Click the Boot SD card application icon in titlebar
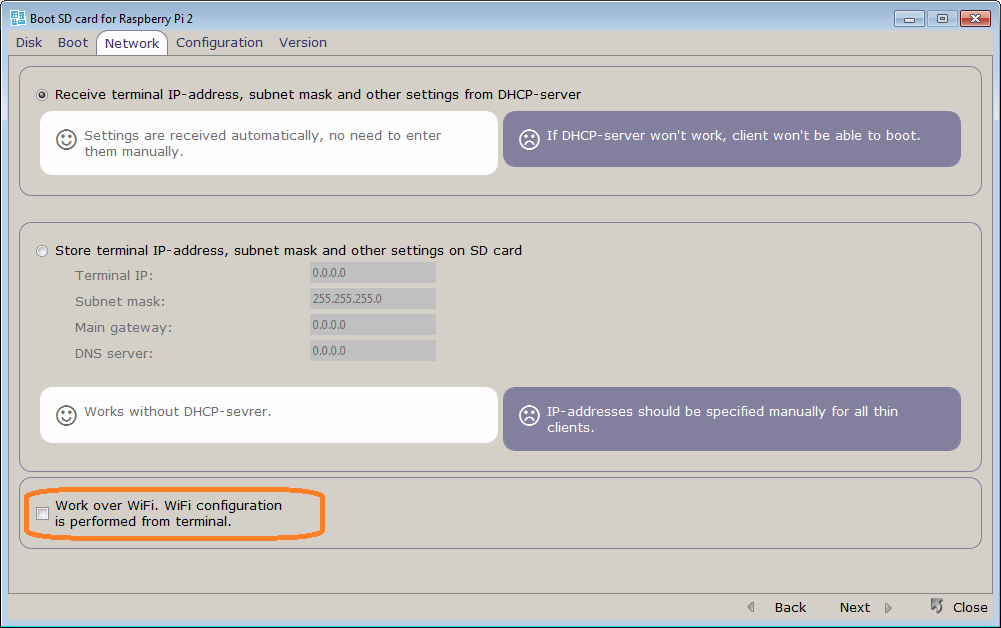The width and height of the screenshot is (1001, 628). pos(17,17)
